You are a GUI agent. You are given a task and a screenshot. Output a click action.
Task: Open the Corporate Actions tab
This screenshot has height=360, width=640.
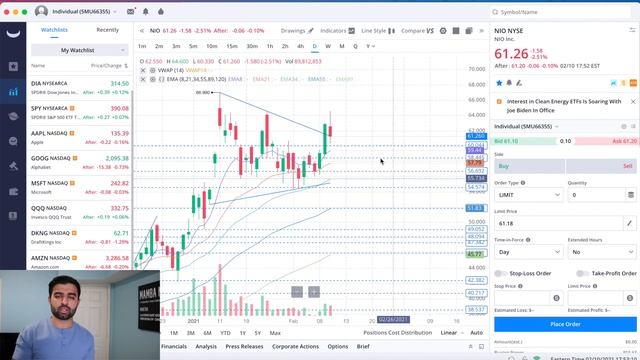[x=295, y=346]
